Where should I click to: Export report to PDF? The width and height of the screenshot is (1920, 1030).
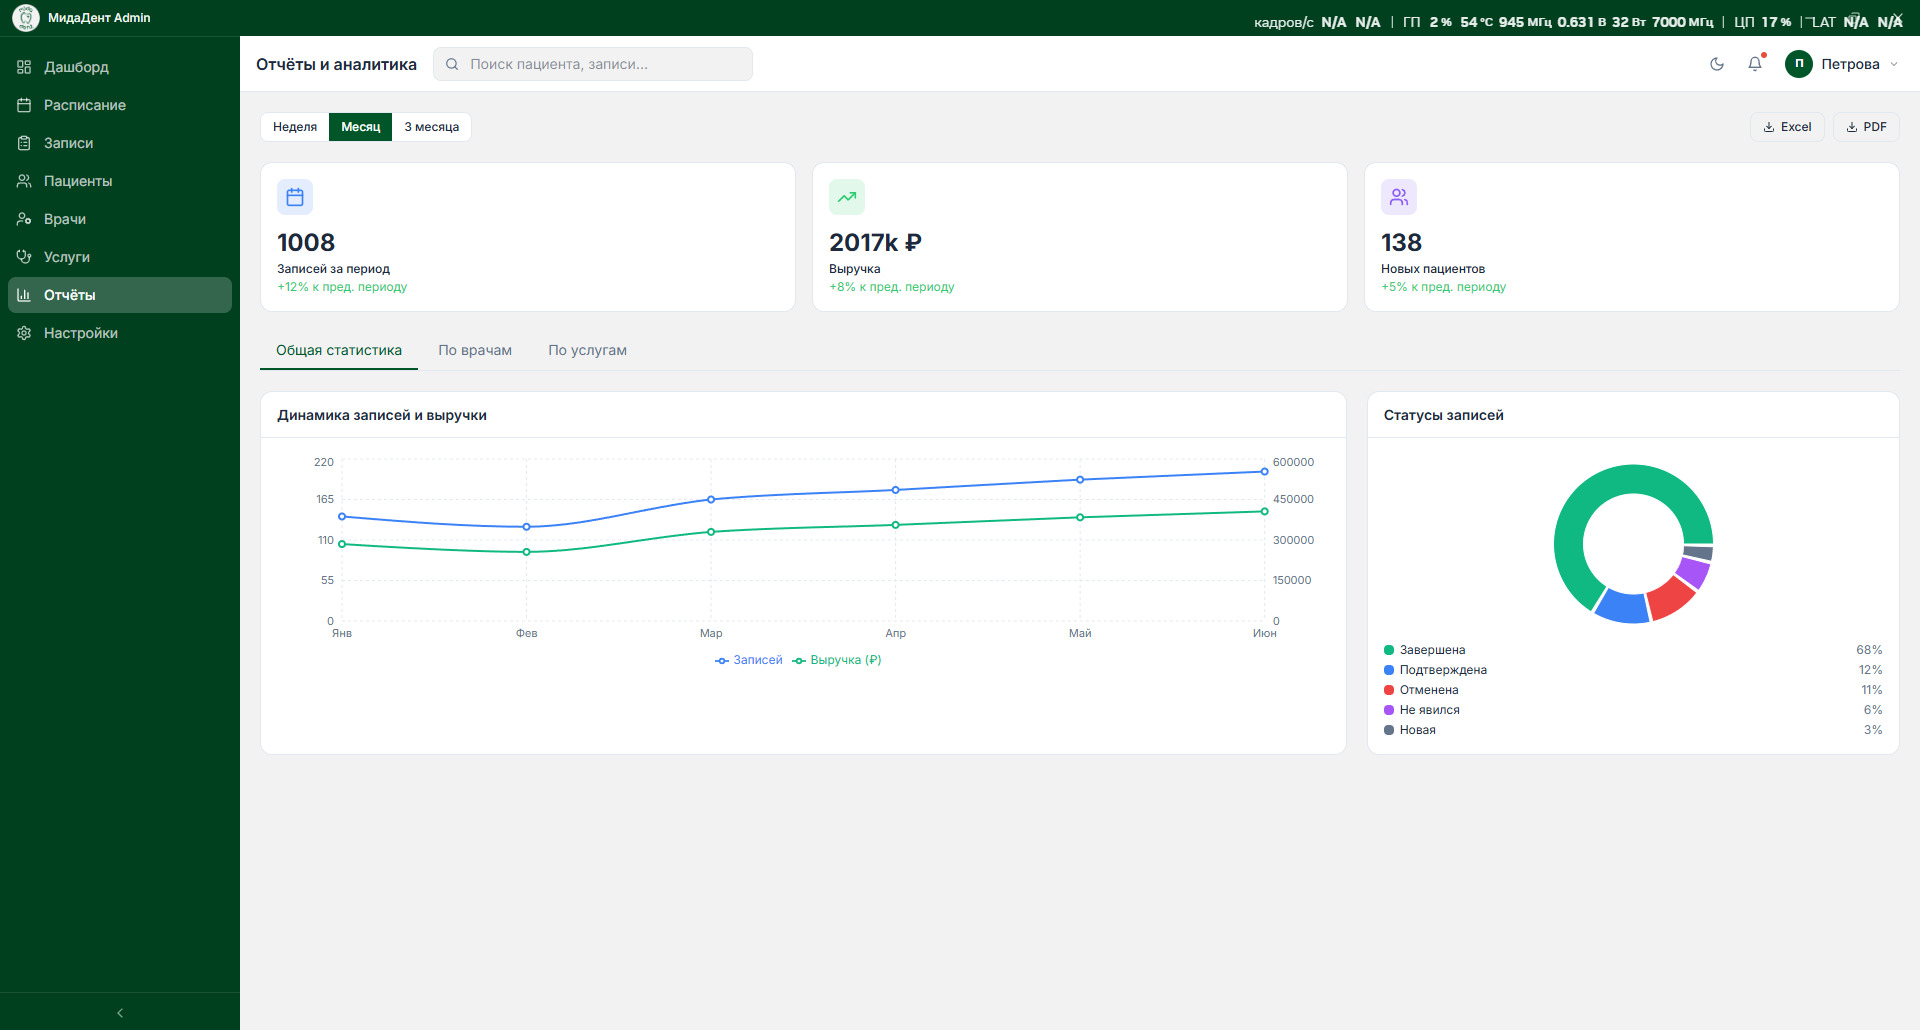(x=1866, y=127)
